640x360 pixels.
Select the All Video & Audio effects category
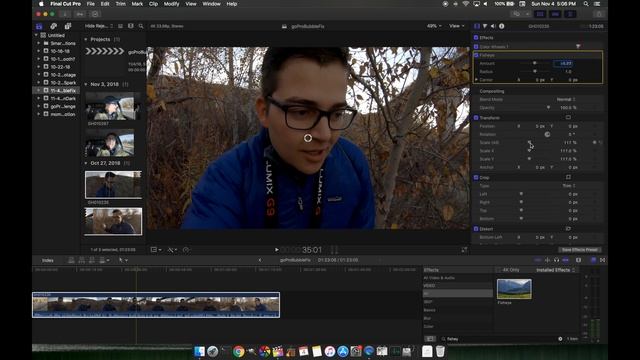[439, 278]
